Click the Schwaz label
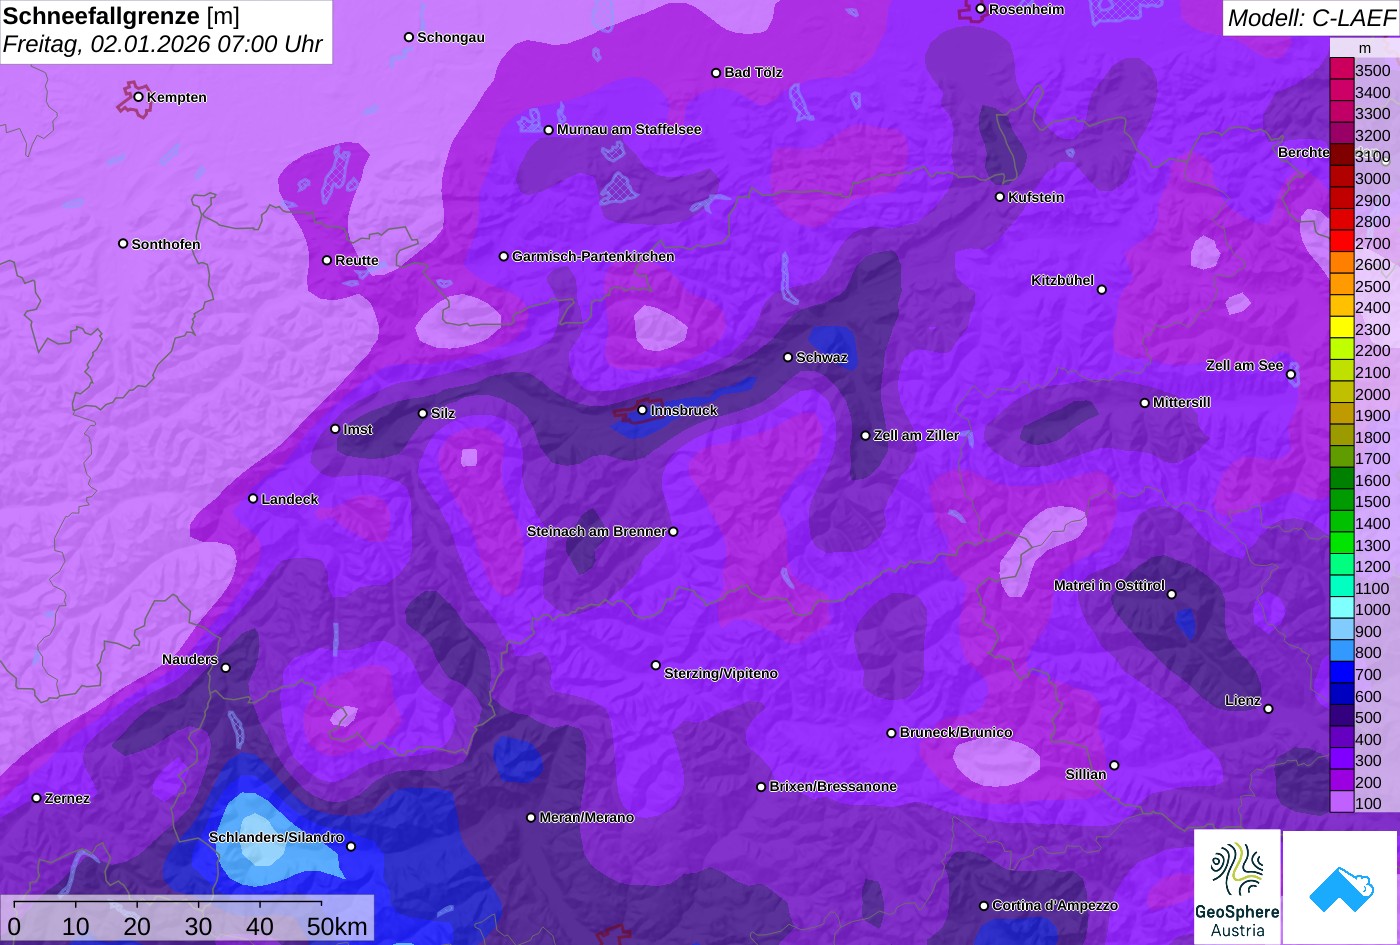The width and height of the screenshot is (1400, 945). (822, 357)
